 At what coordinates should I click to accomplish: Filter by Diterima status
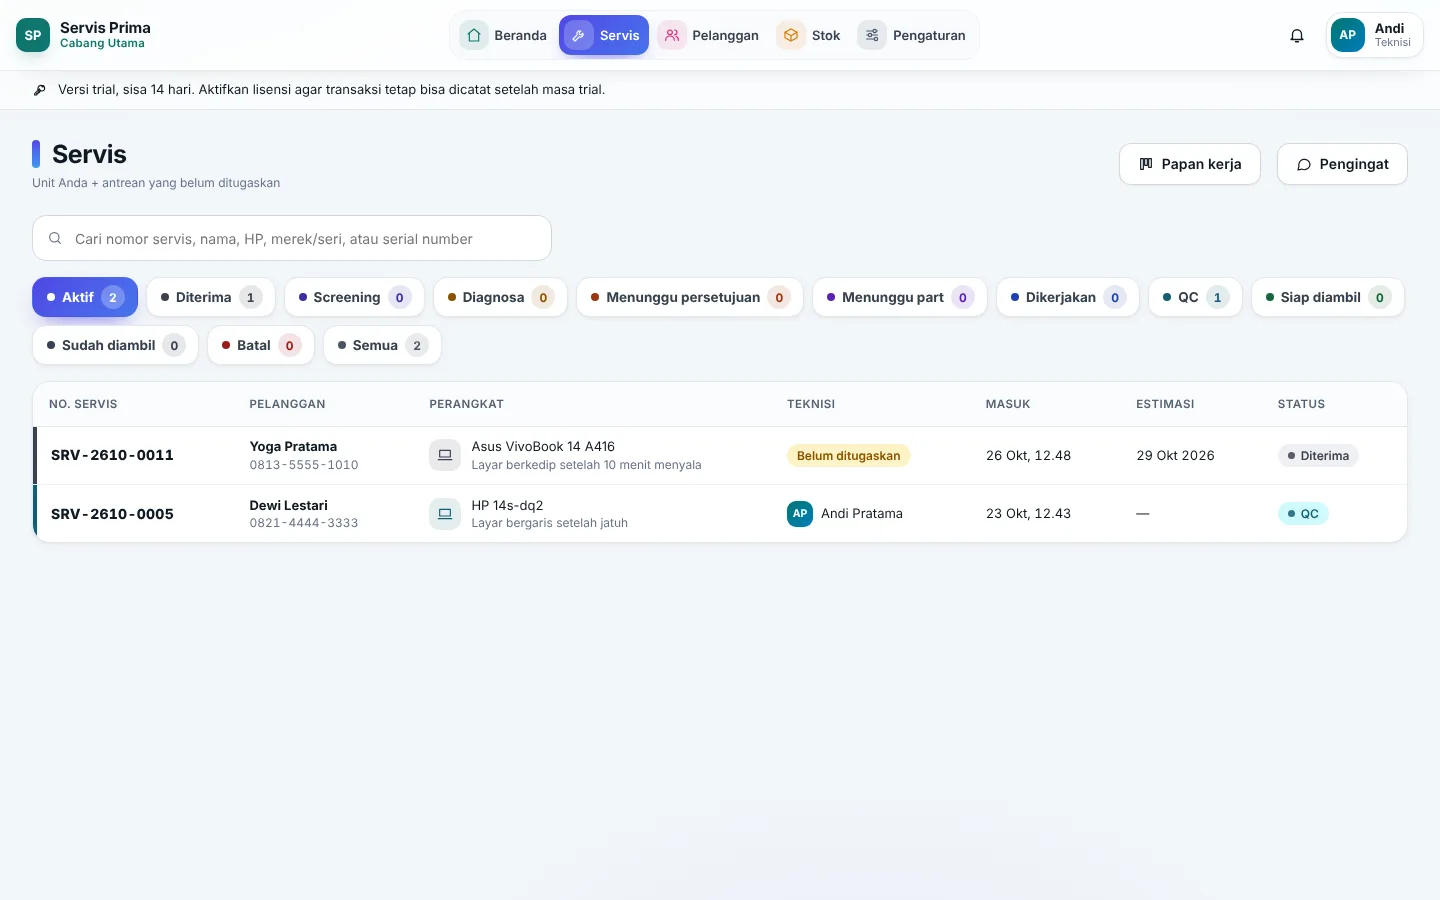pos(211,297)
